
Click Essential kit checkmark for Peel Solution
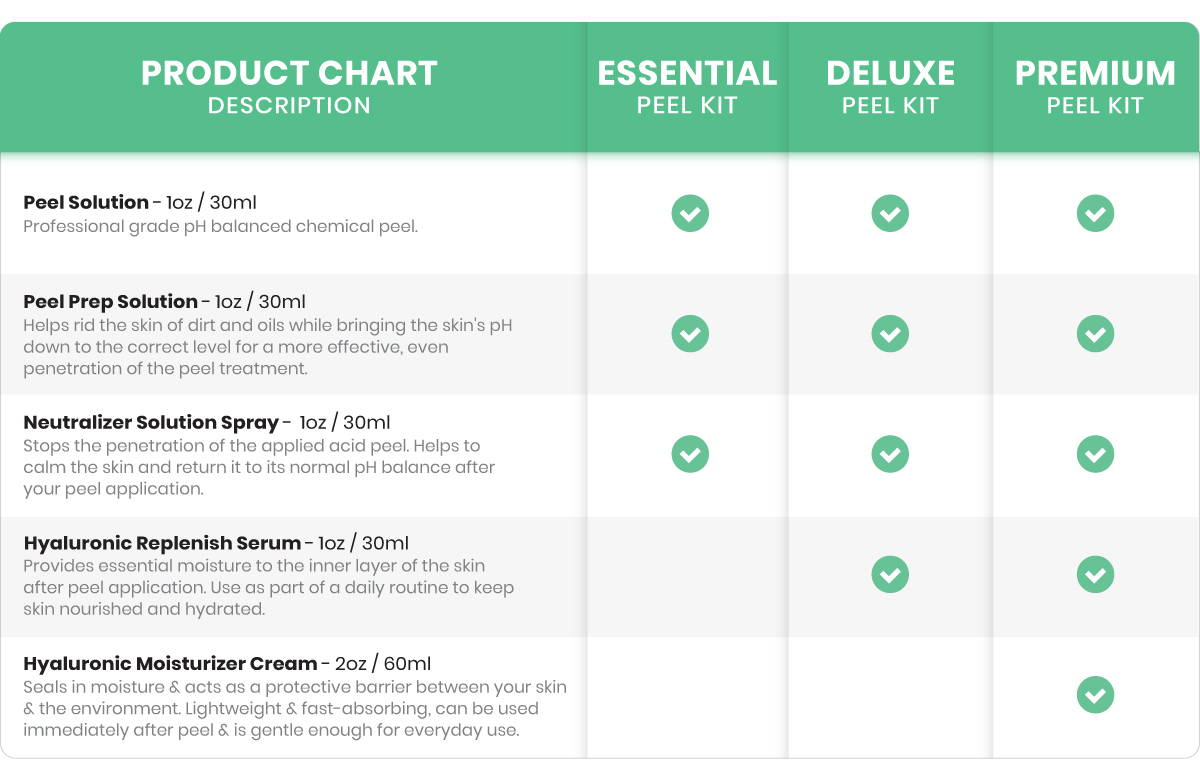coord(690,213)
